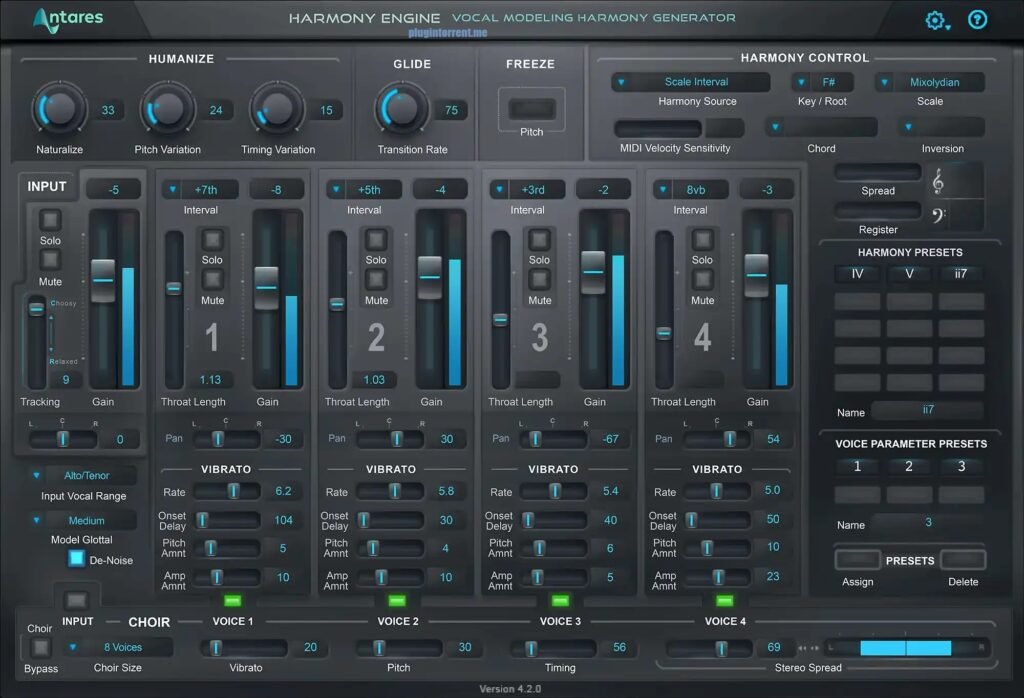This screenshot has width=1024, height=698.
Task: Click the voice parameter preset Name field
Action: click(x=928, y=522)
